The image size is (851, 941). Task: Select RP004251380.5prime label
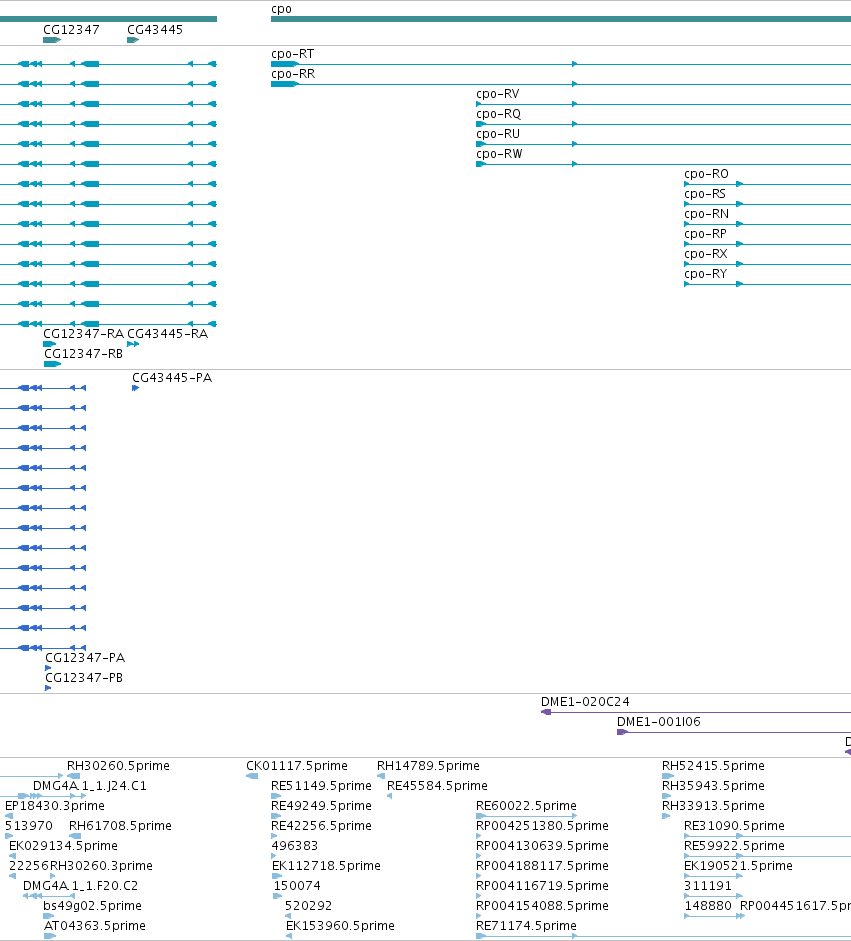point(542,826)
